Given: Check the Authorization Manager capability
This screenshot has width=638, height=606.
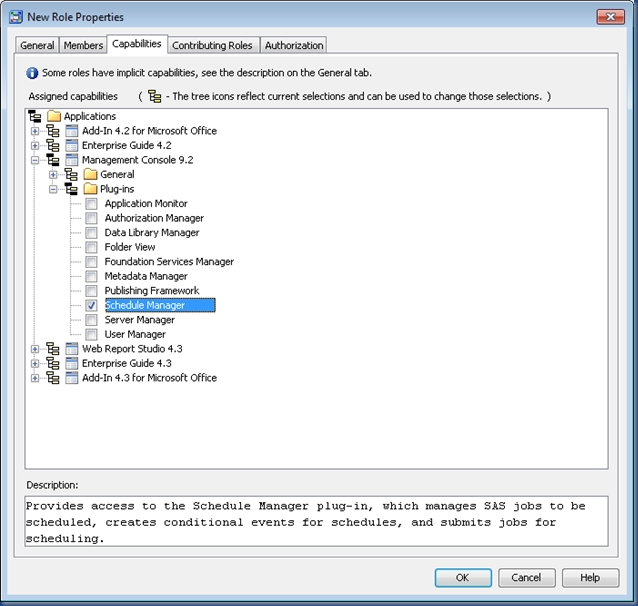Looking at the screenshot, I should (91, 218).
